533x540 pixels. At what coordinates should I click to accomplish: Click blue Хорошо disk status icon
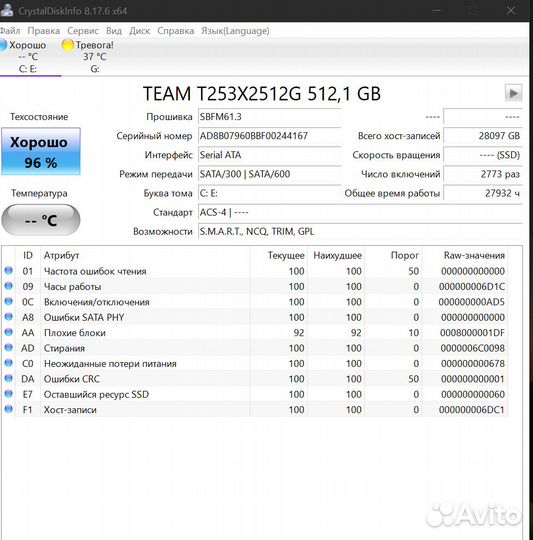3,45
